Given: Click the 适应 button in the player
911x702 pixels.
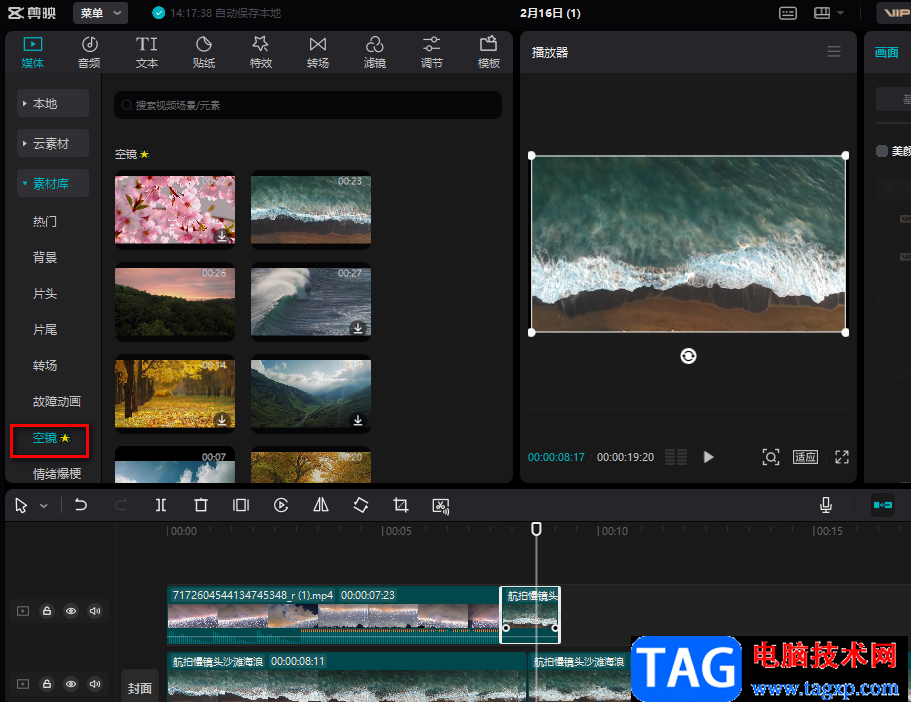Looking at the screenshot, I should [x=805, y=457].
